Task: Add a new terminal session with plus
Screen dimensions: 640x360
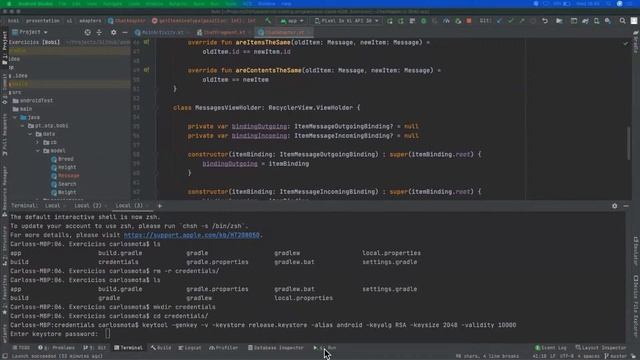Action: point(160,206)
